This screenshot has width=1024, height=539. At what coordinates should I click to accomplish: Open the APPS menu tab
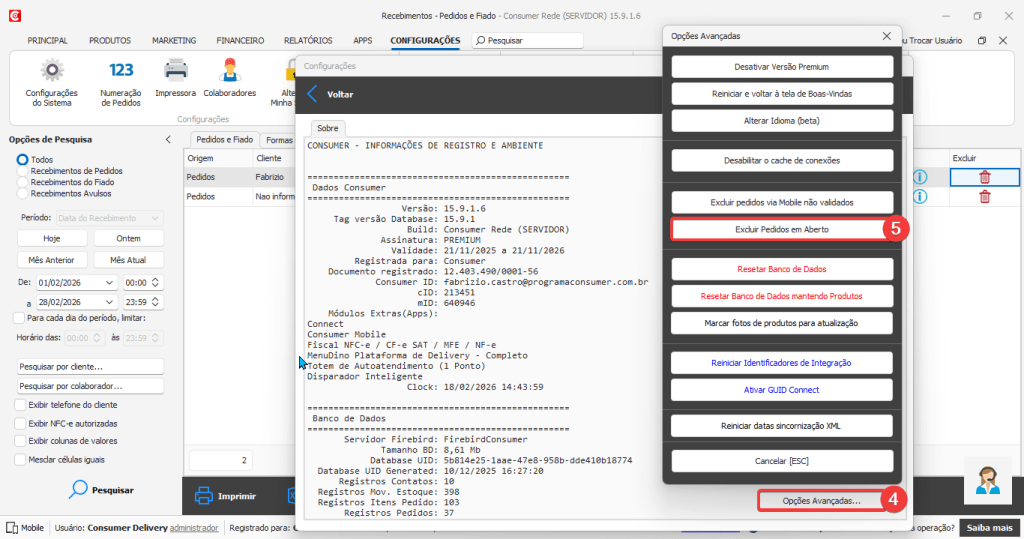click(x=362, y=41)
